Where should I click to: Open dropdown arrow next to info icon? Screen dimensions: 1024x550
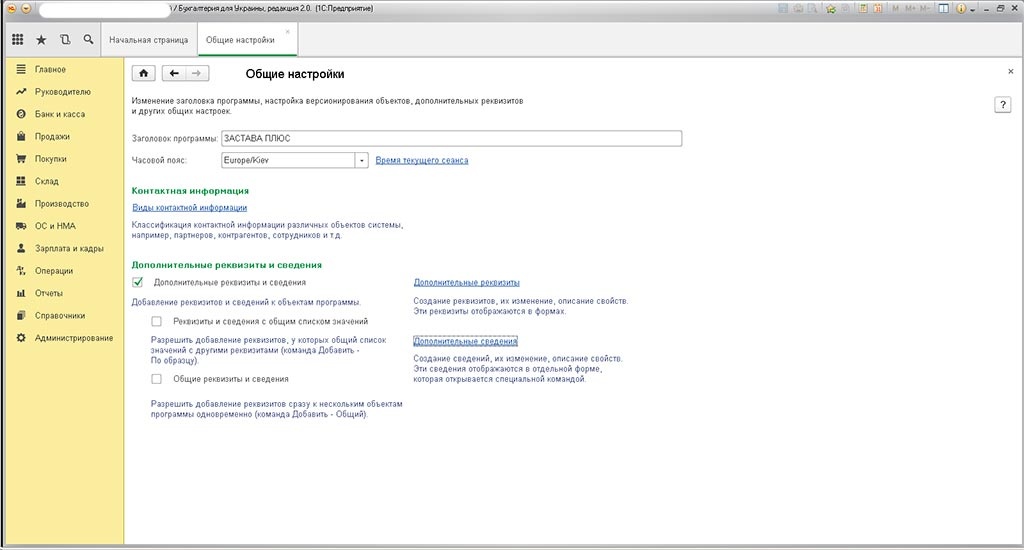(971, 8)
